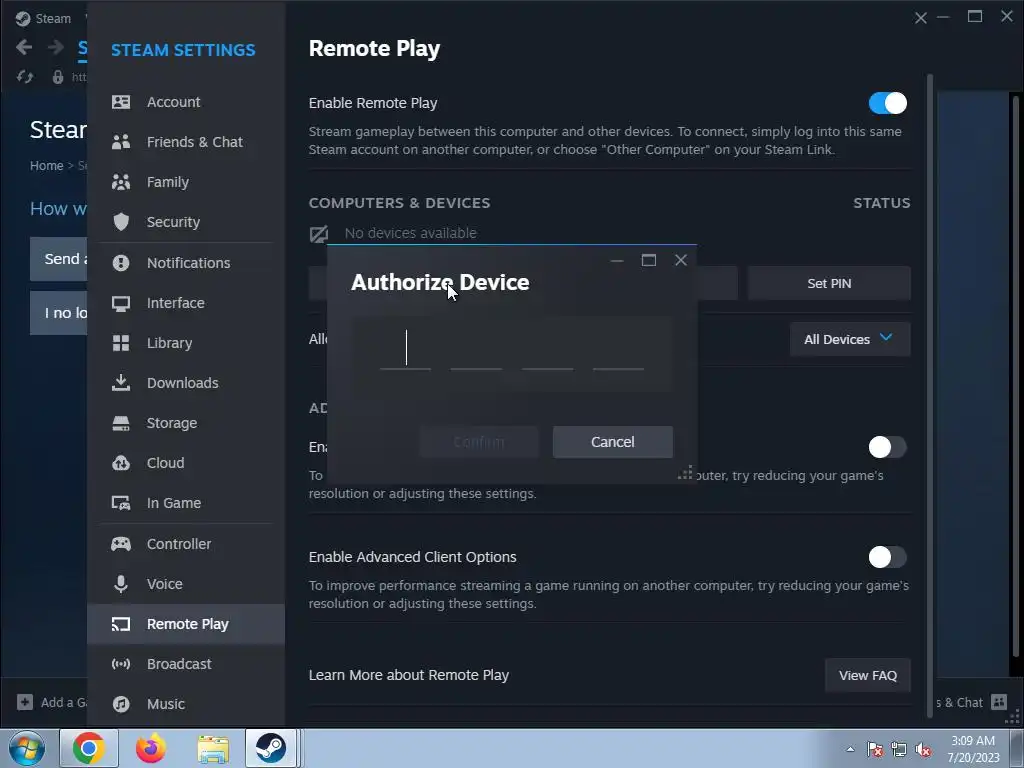Click the Interface monitor icon

121,303
